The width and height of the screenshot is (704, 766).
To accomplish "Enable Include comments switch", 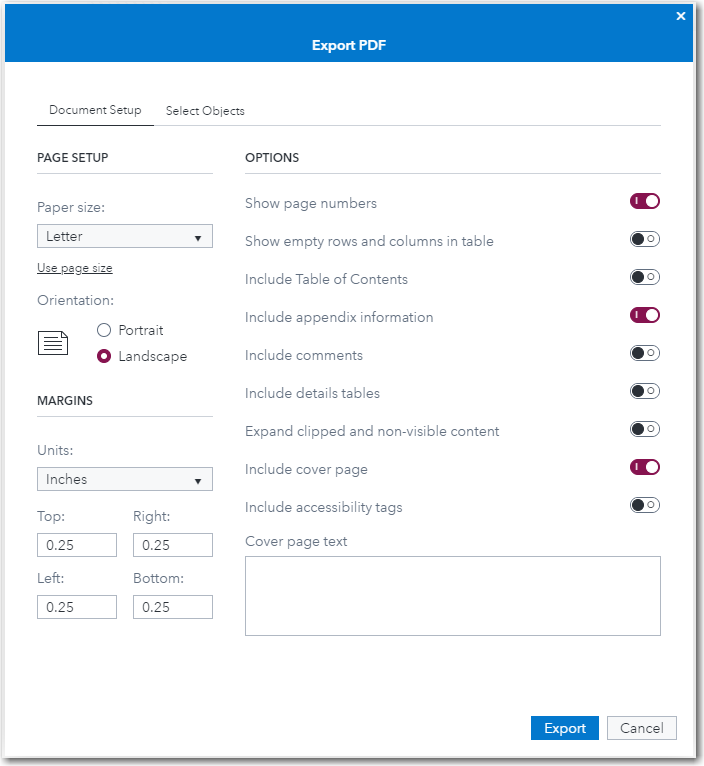I will [645, 353].
